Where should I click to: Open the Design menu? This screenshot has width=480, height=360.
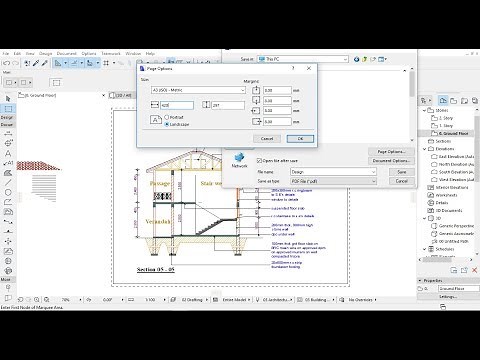[x=45, y=53]
